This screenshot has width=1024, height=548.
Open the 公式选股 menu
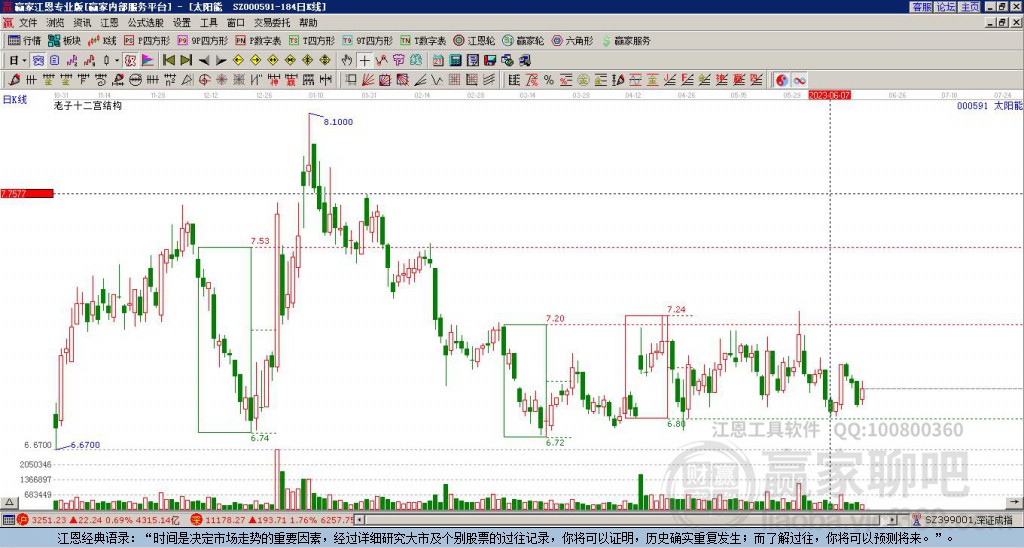[x=145, y=23]
